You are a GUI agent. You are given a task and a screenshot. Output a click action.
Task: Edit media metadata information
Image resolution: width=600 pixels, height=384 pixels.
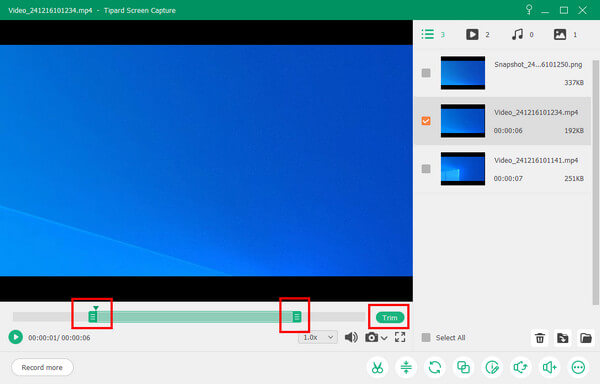click(x=492, y=368)
